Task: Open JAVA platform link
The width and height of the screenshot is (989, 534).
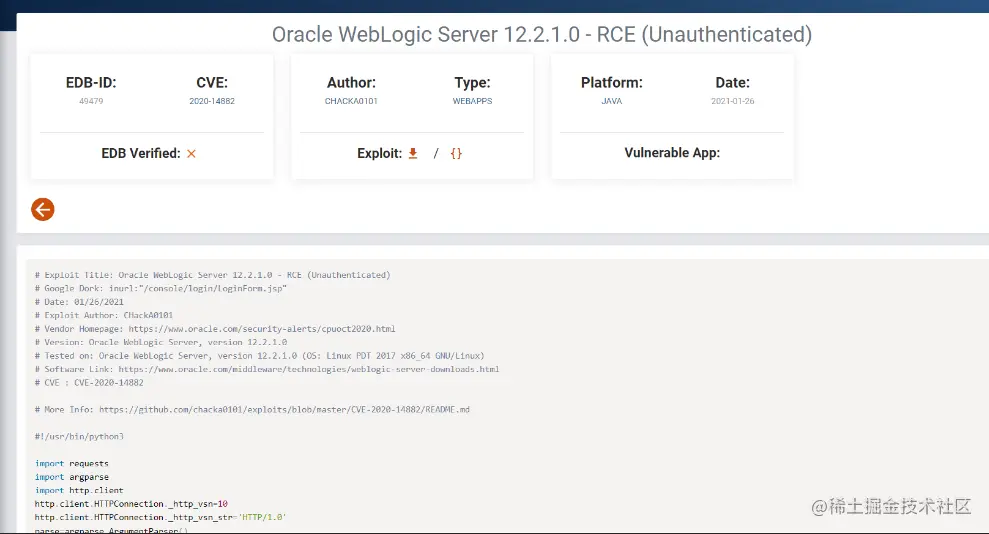Action: [612, 101]
